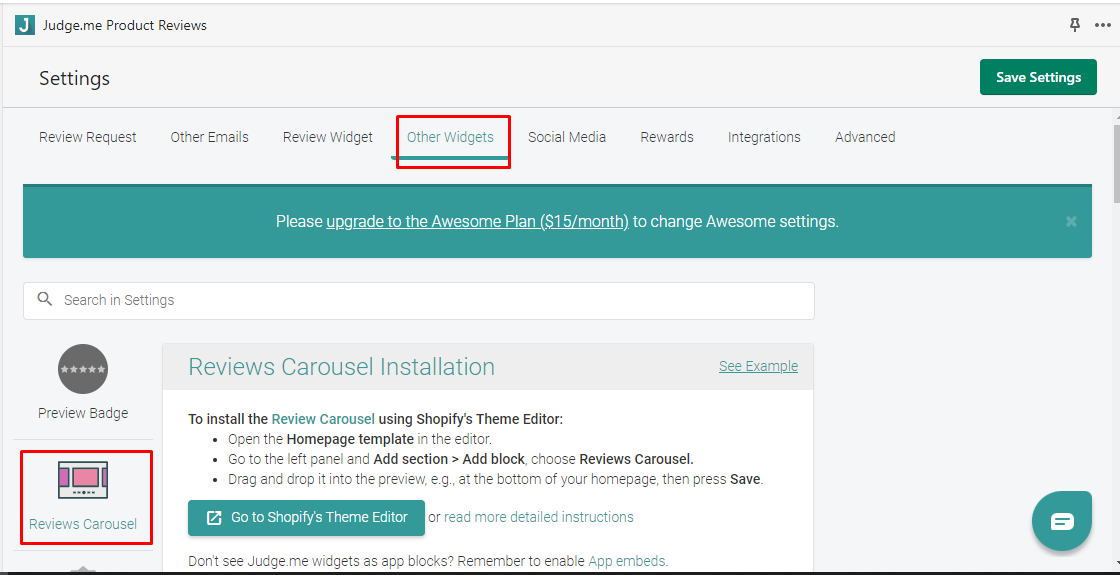1120x575 pixels.
Task: Go to the Social Media tab
Action: (567, 137)
